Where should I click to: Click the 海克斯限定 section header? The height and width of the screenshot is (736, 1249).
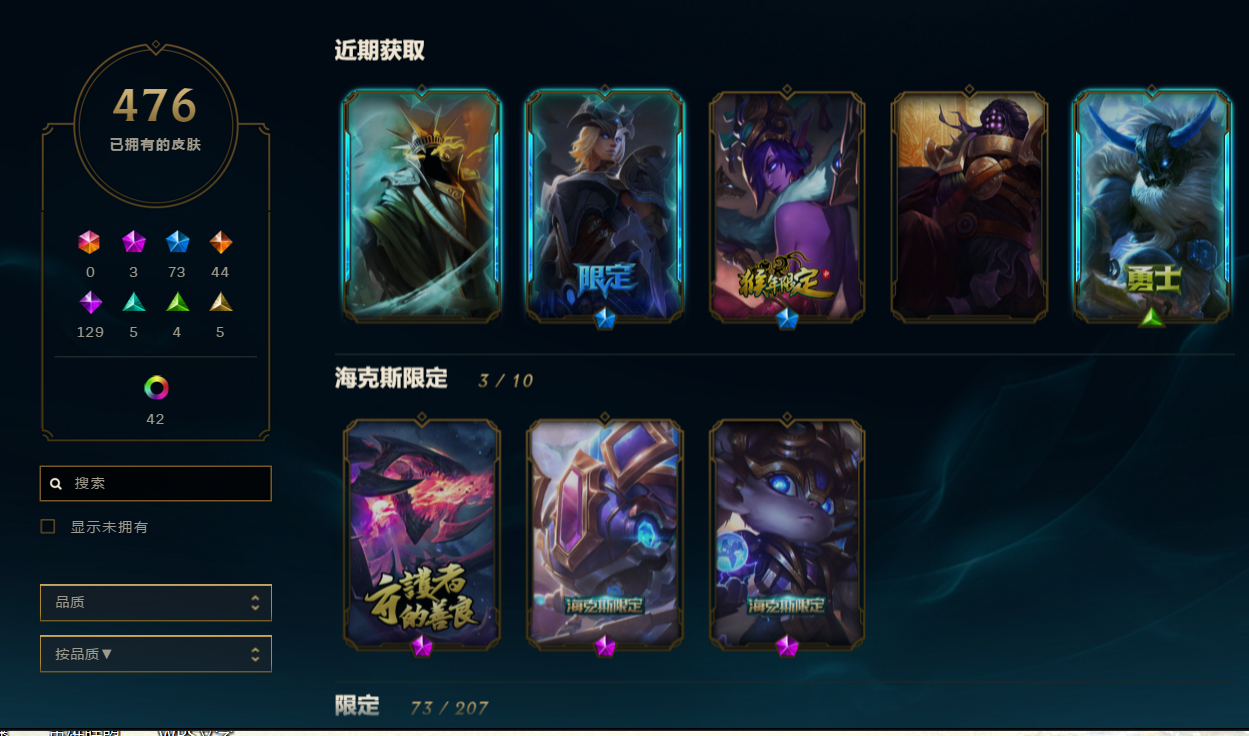click(x=392, y=379)
